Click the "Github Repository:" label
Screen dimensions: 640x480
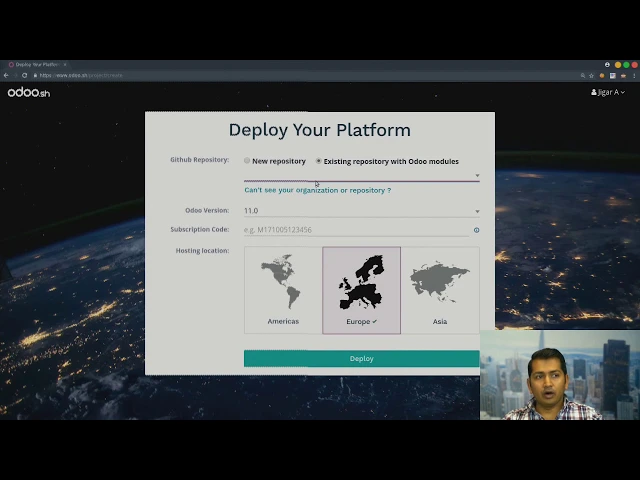pyautogui.click(x=200, y=160)
